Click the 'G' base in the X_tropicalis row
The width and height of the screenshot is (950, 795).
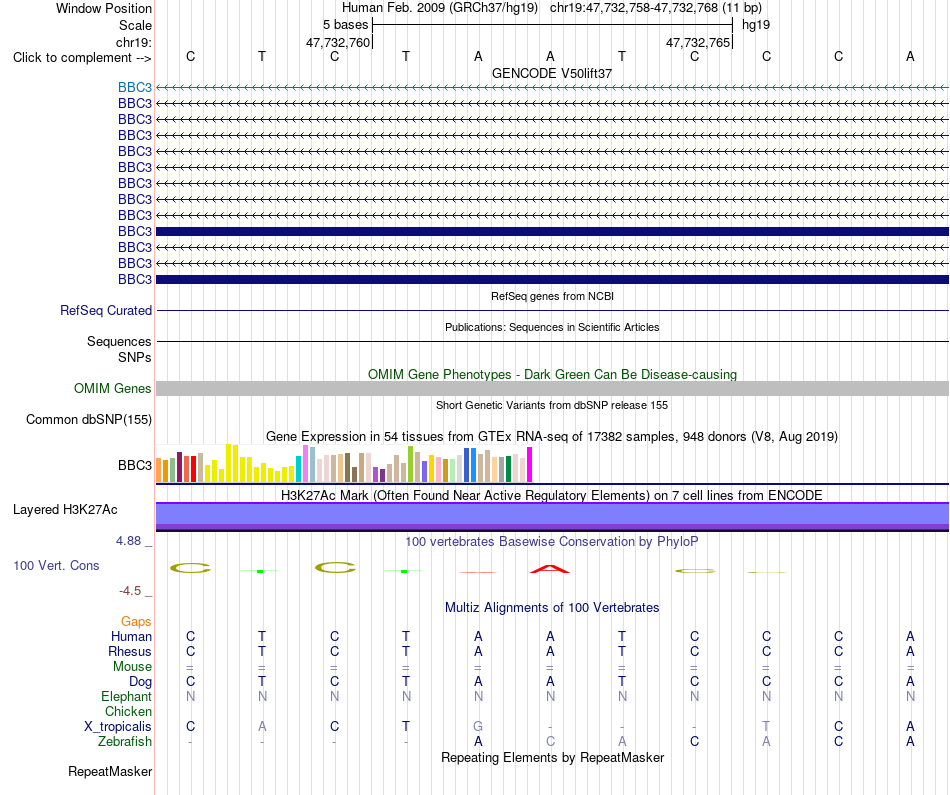[478, 726]
